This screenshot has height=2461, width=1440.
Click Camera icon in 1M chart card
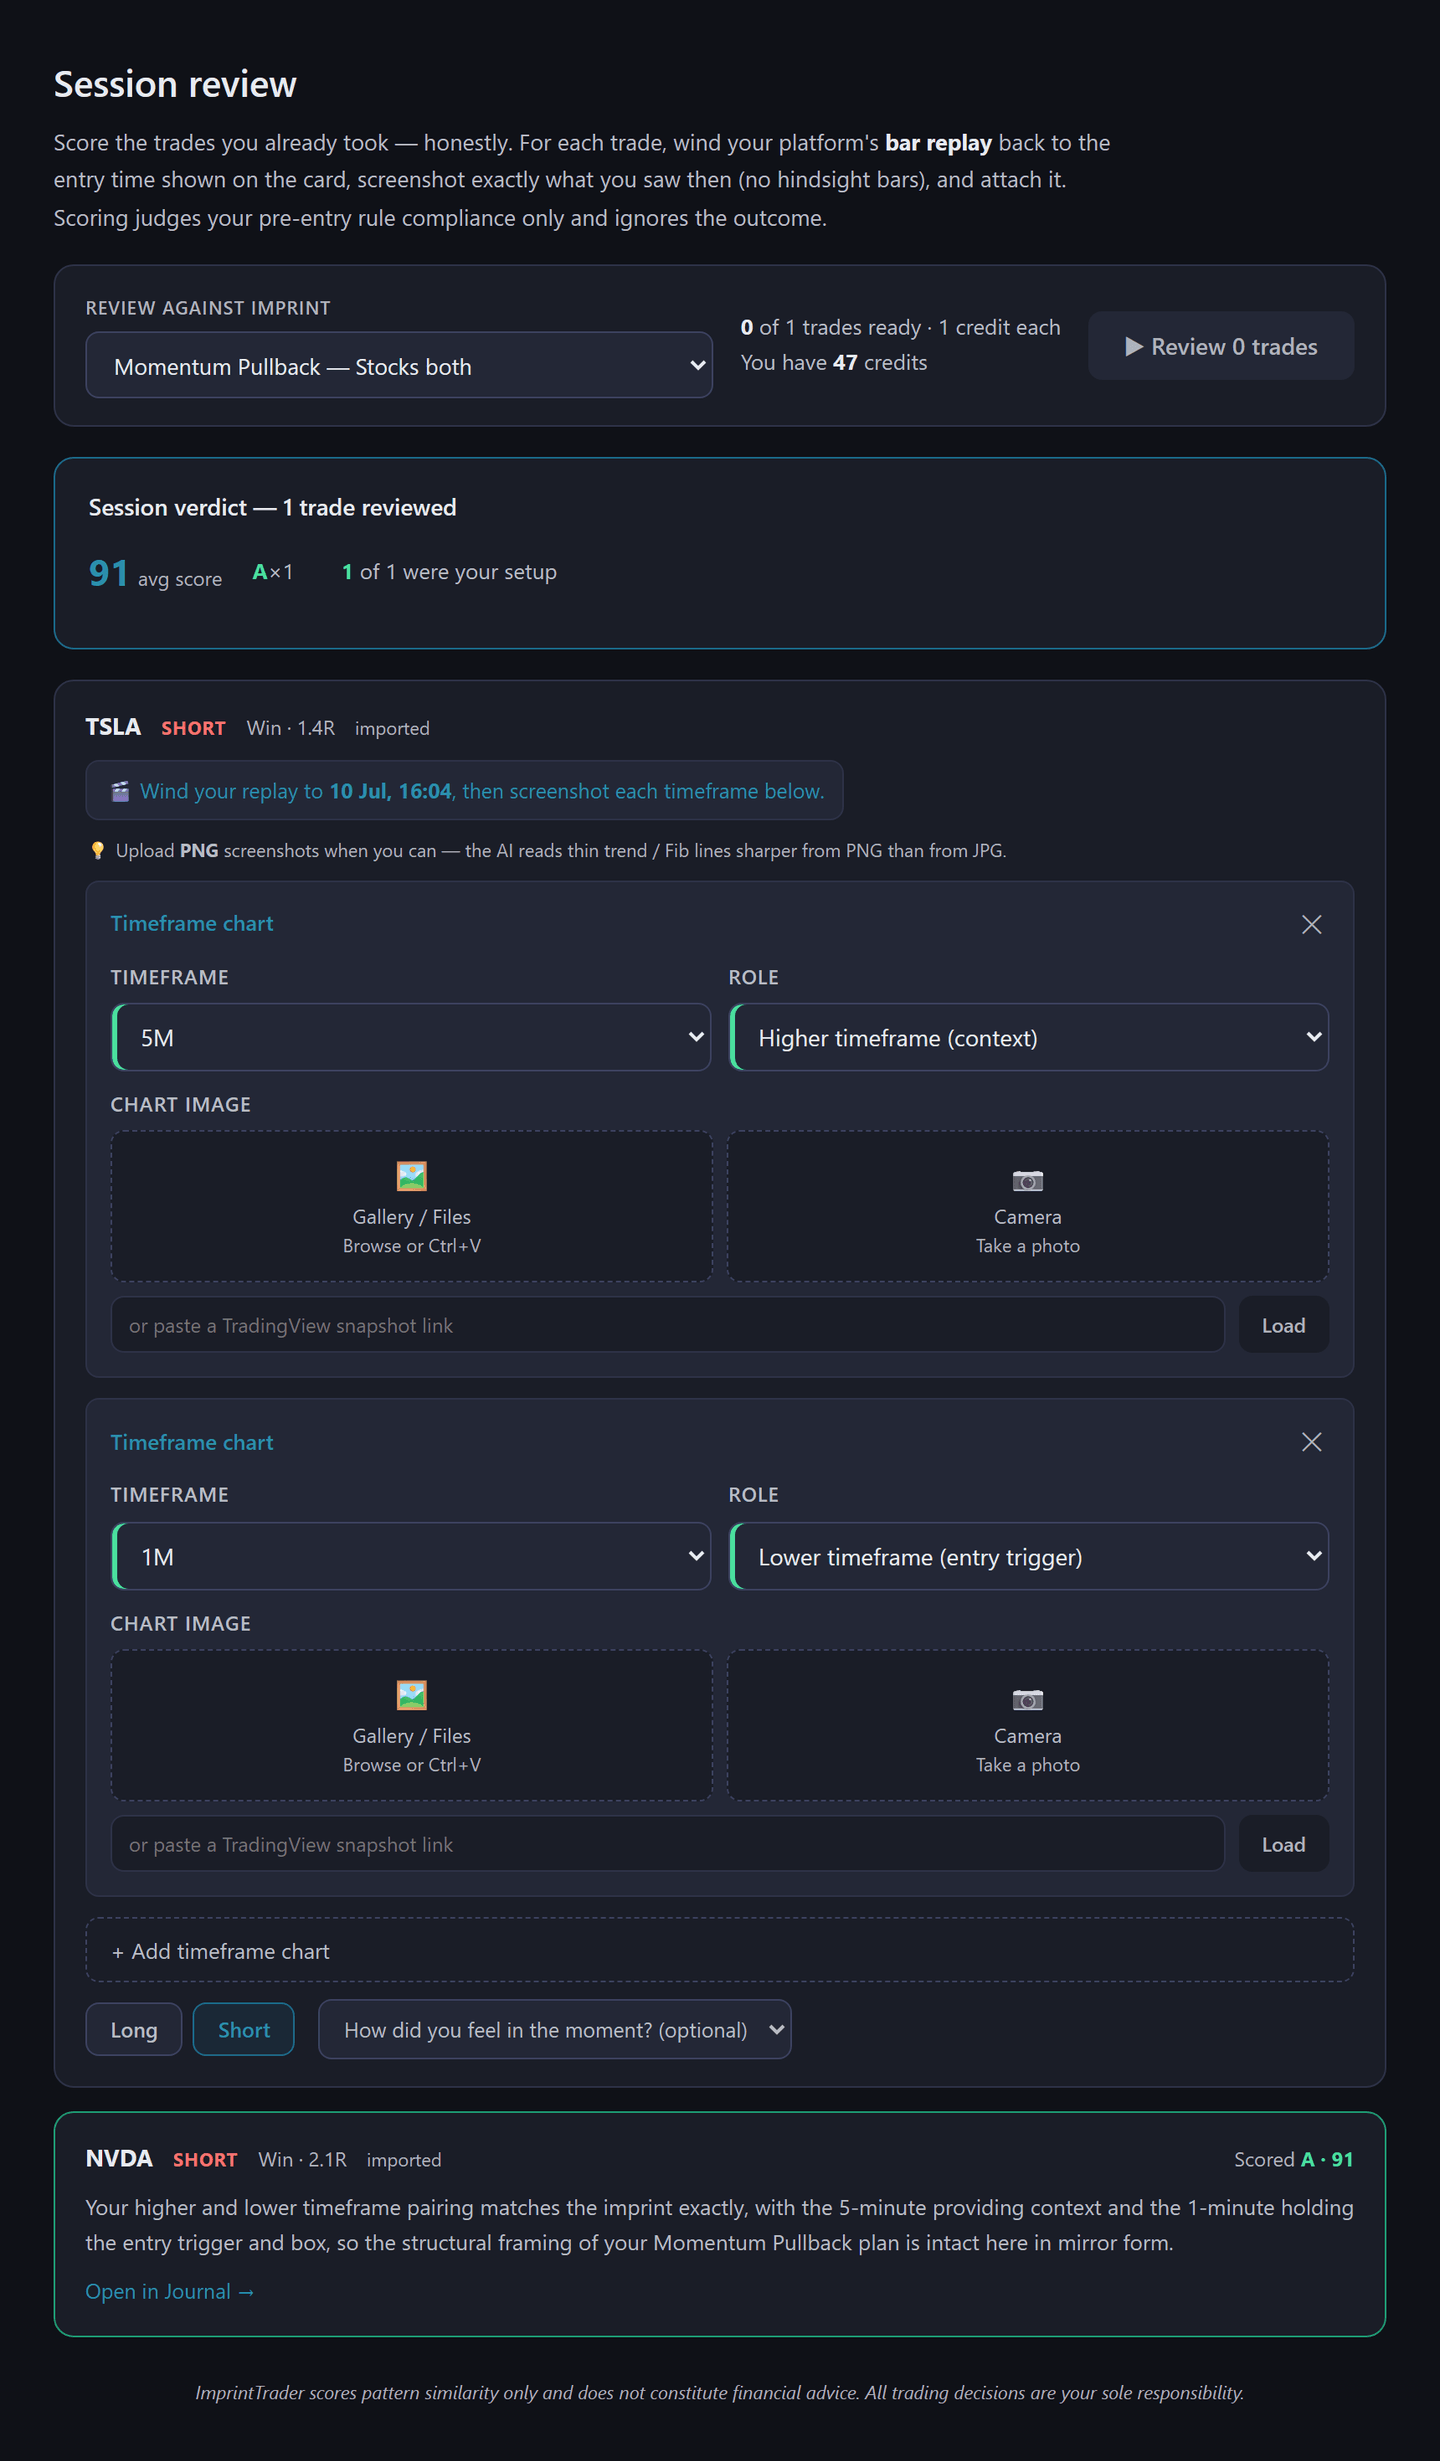[1028, 1699]
